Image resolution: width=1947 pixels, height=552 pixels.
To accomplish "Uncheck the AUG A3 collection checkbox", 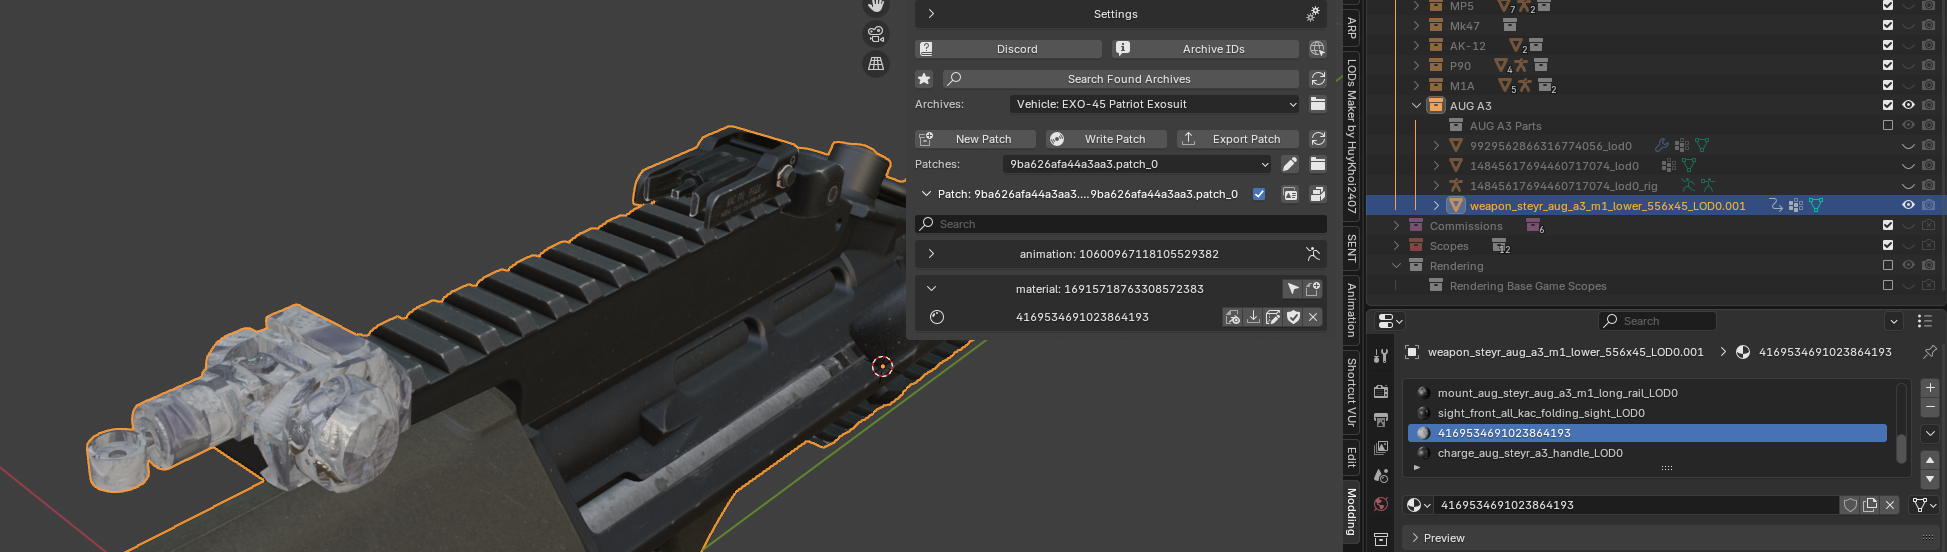I will (x=1887, y=105).
